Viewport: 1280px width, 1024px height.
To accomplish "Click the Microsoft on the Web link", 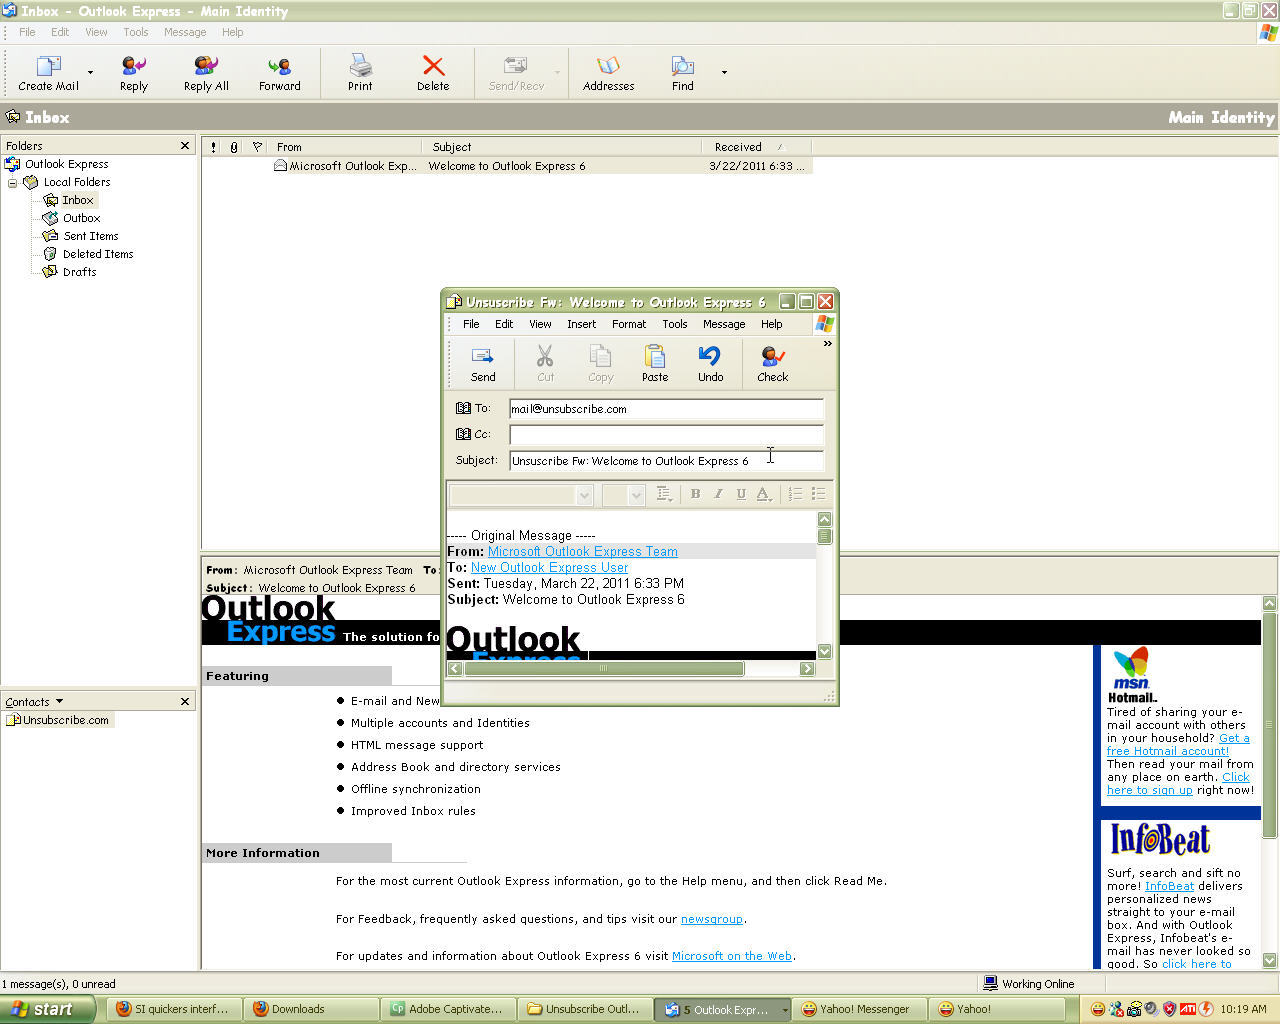I will pos(732,956).
